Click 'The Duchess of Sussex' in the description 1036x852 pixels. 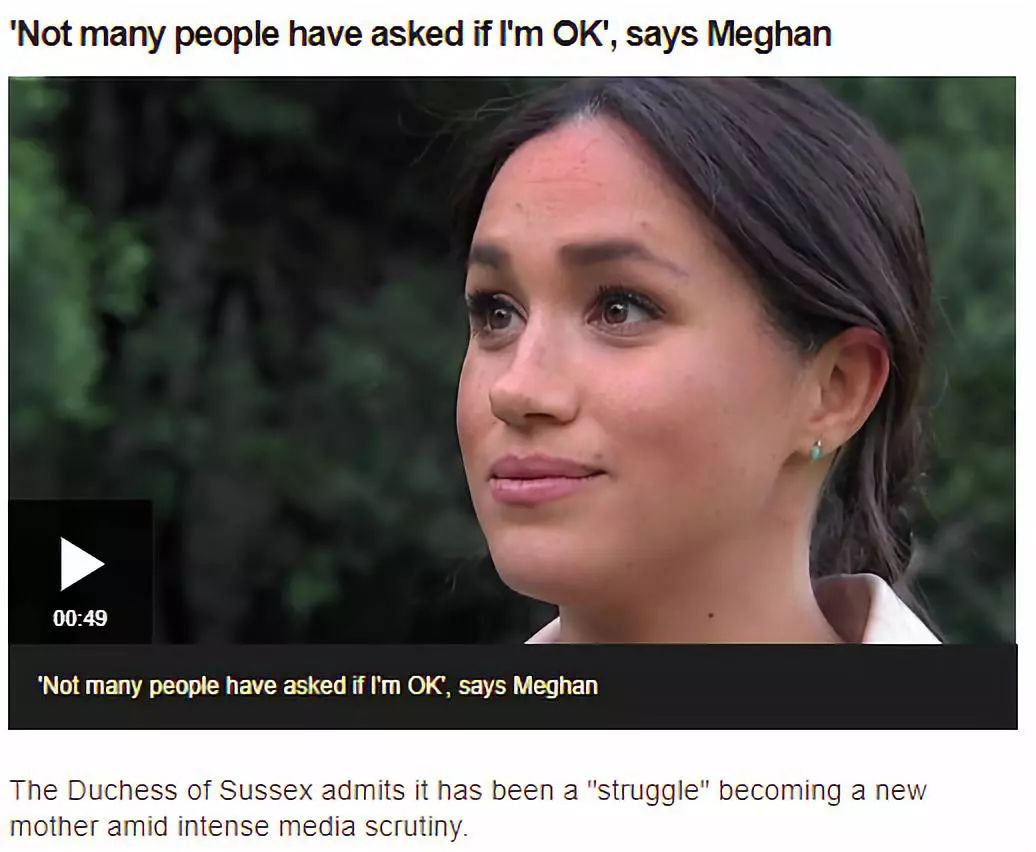[x=161, y=790]
